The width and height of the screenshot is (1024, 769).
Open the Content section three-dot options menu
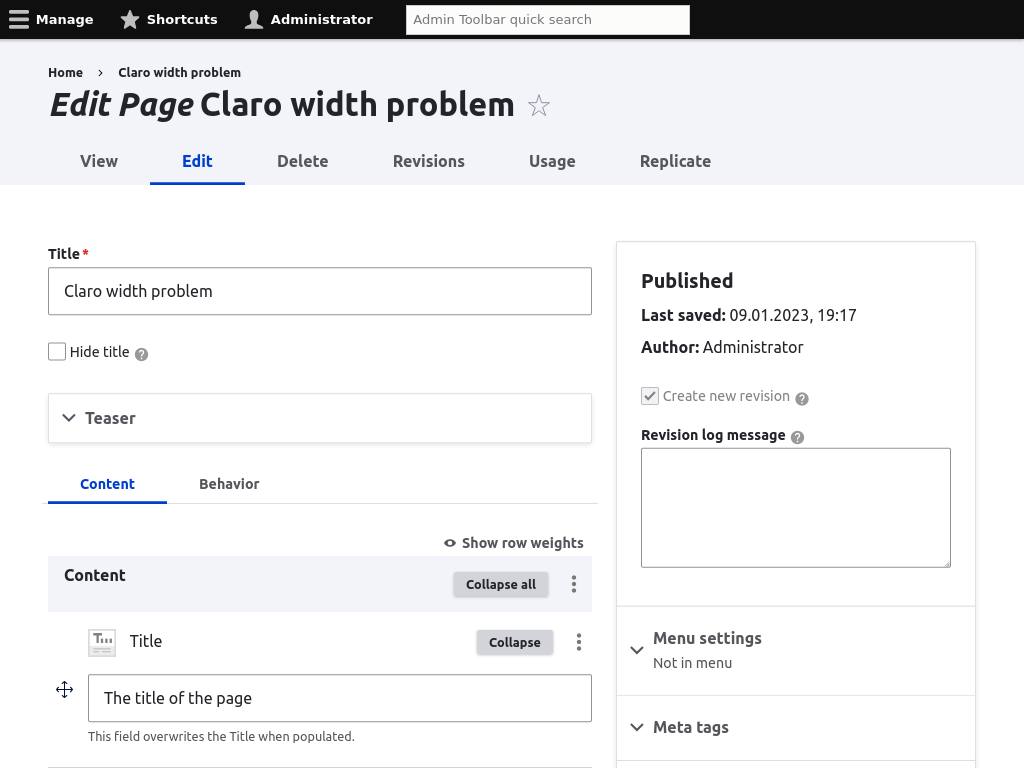pyautogui.click(x=573, y=584)
